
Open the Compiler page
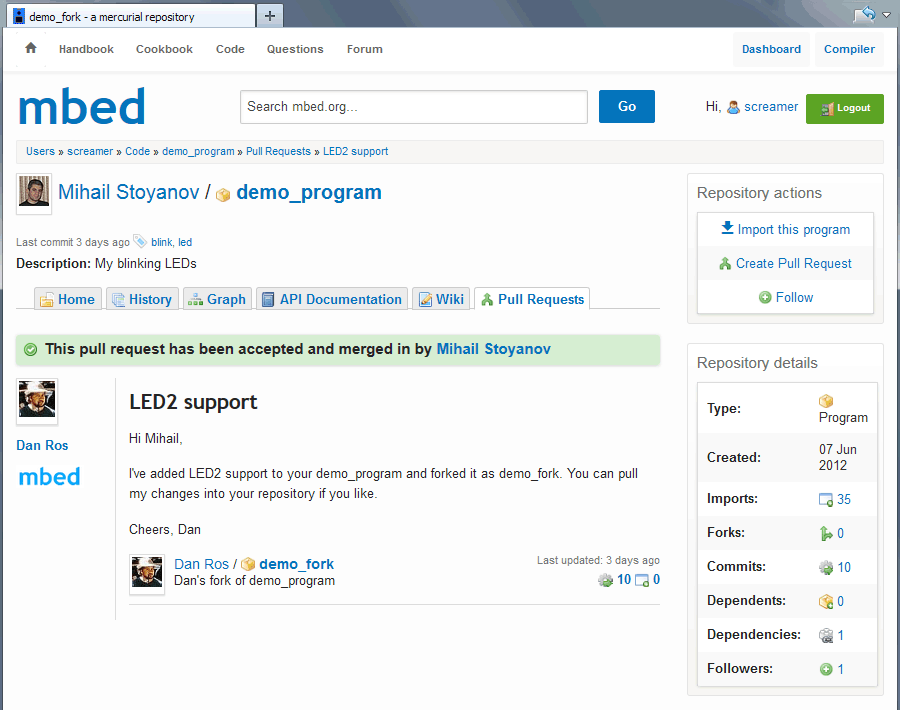[849, 49]
